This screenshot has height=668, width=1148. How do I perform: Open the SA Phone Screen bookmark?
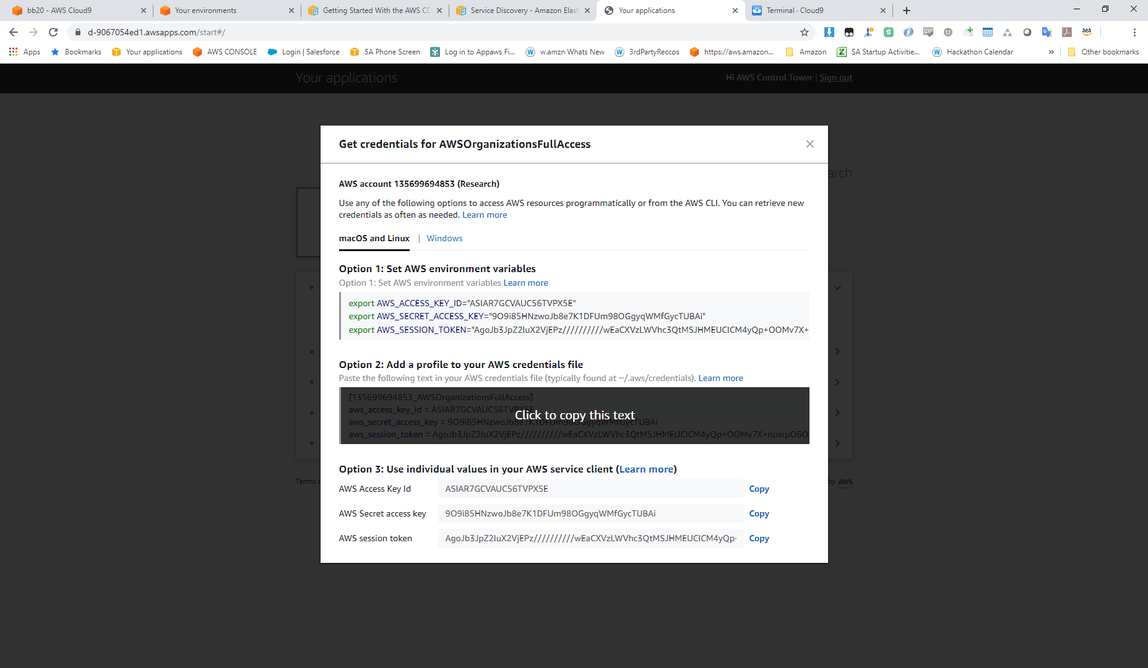385,52
